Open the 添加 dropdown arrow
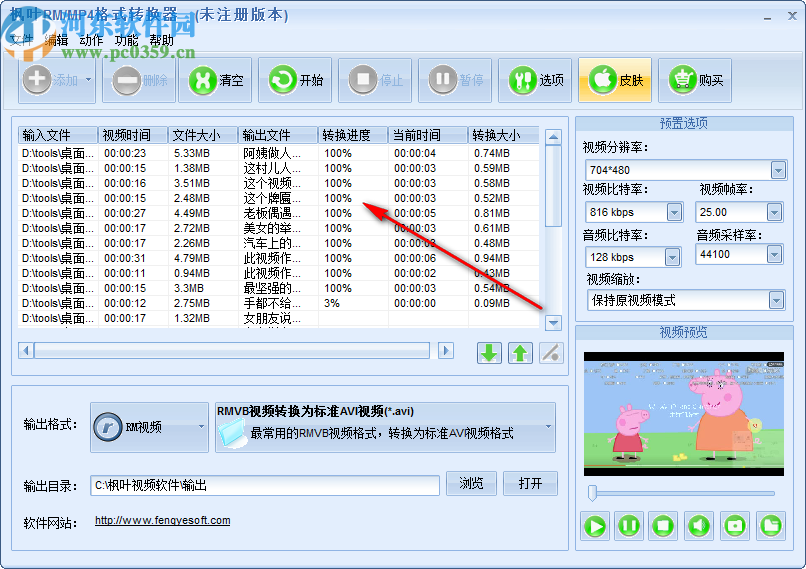This screenshot has height=569, width=806. (x=88, y=80)
